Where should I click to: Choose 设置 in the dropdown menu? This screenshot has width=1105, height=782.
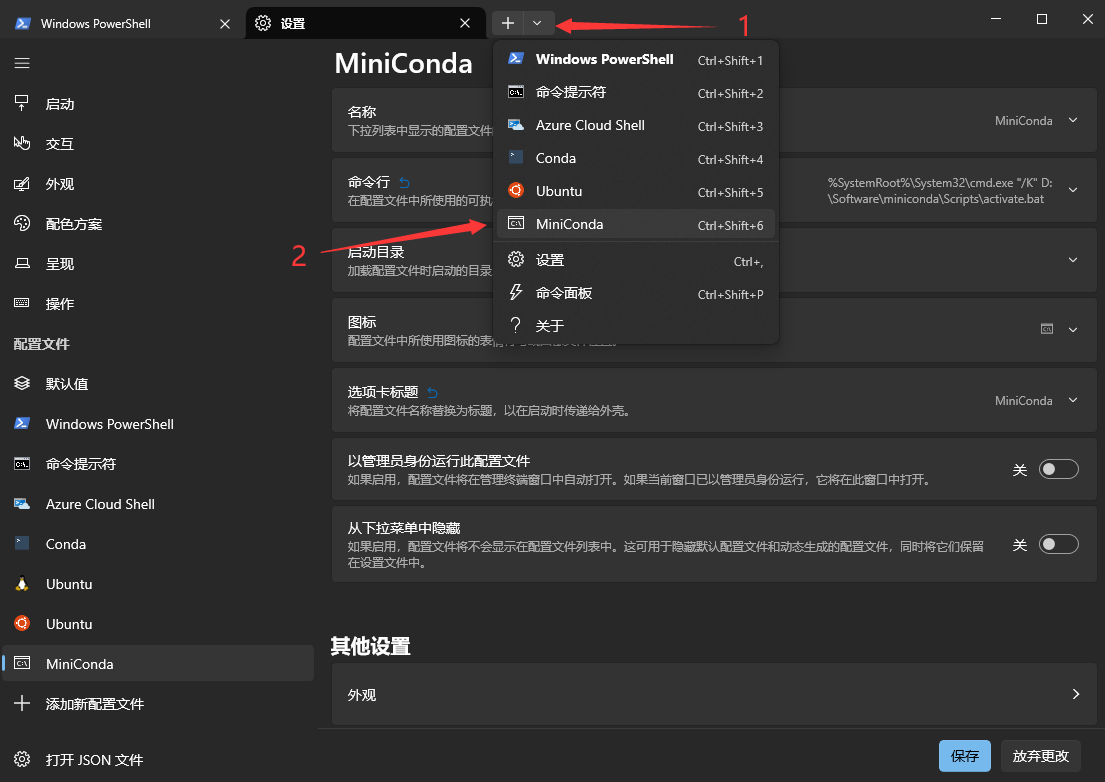(x=636, y=260)
